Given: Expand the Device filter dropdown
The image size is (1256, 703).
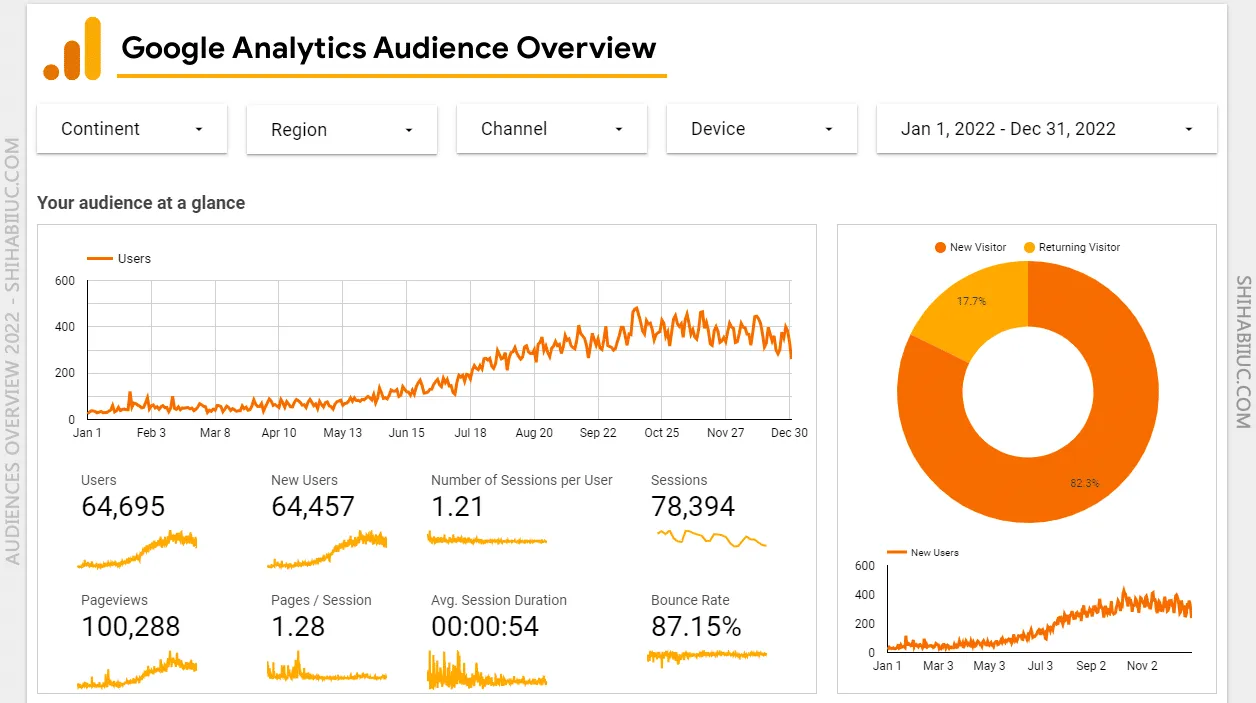Looking at the screenshot, I should tap(762, 129).
